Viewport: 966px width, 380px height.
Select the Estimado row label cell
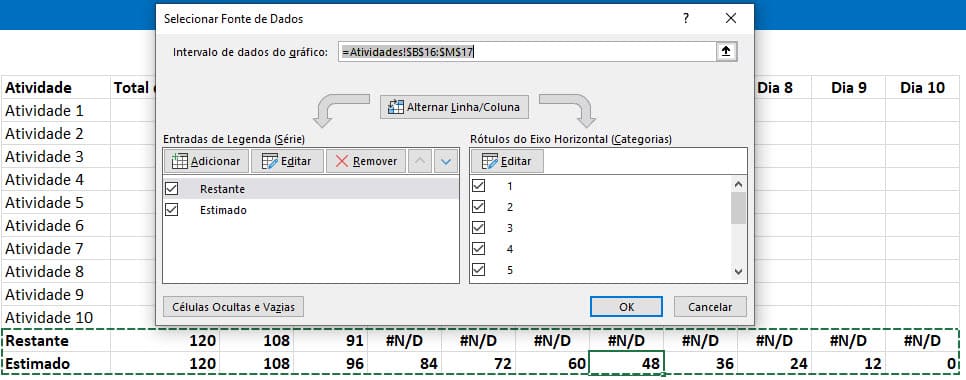pos(55,363)
